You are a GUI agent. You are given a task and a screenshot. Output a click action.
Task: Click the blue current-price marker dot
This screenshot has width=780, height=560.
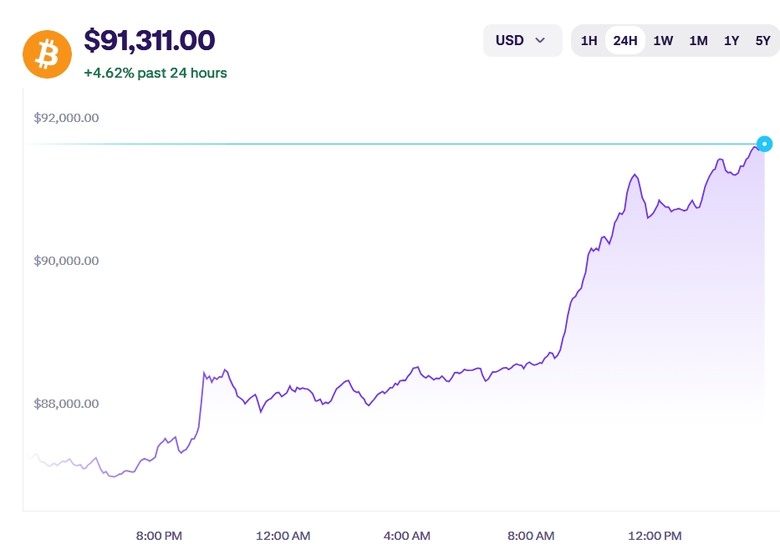click(x=765, y=144)
